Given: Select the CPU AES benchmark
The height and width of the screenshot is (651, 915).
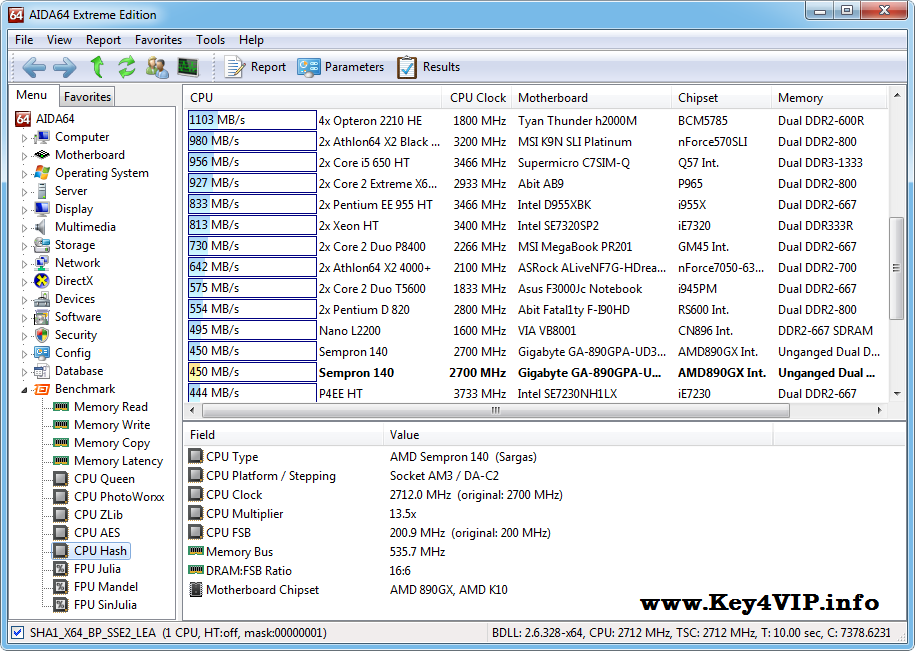Looking at the screenshot, I should click(97, 533).
